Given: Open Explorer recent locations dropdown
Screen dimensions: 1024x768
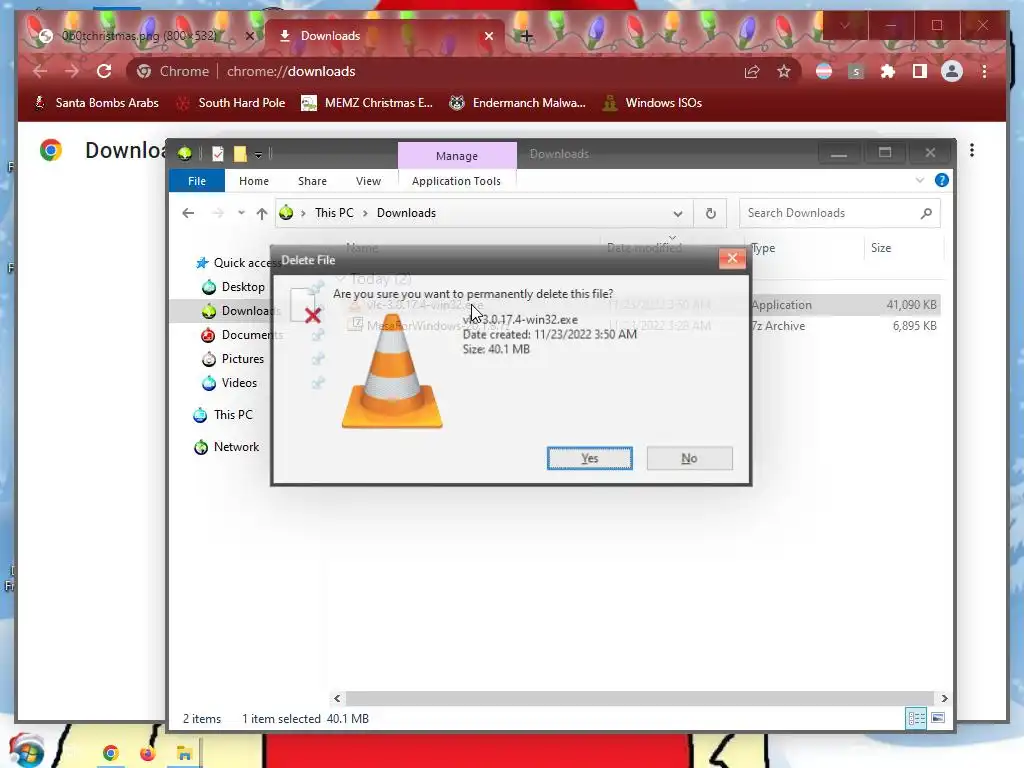Looking at the screenshot, I should [x=241, y=213].
